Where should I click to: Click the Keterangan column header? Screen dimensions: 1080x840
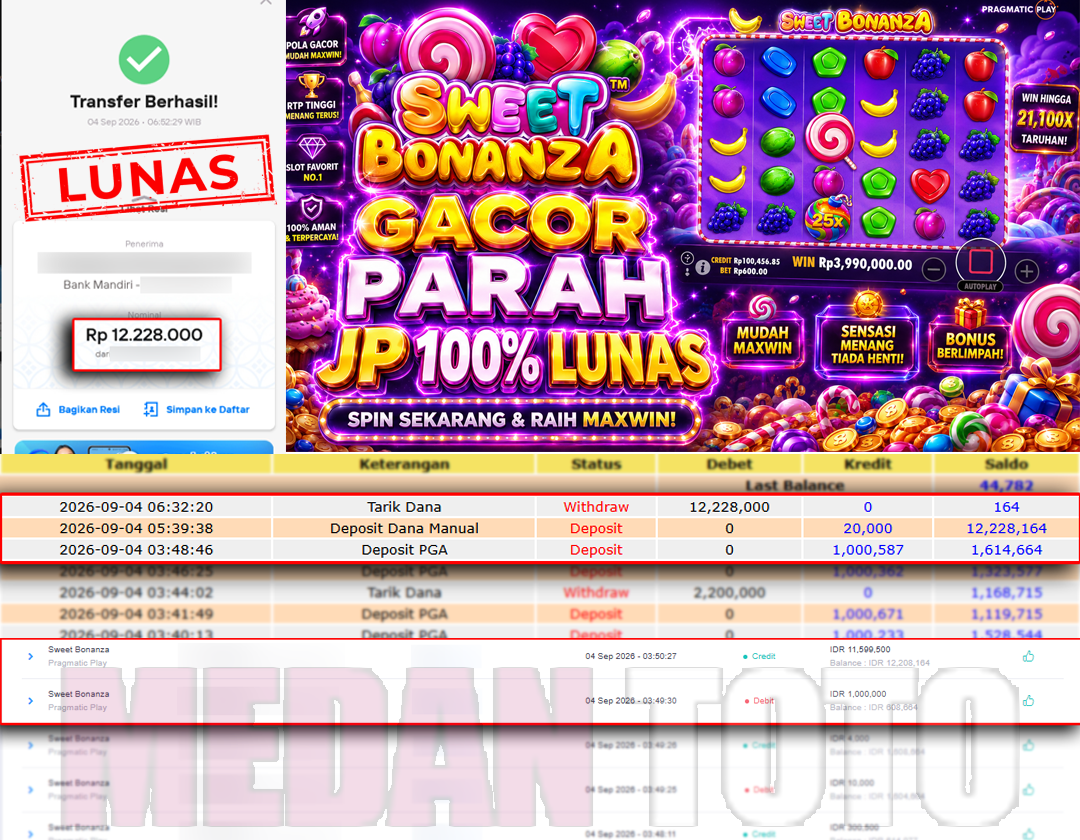404,464
